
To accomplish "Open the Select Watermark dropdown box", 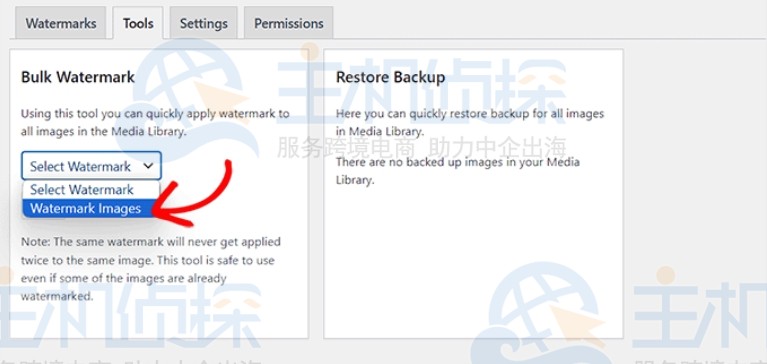I will click(x=91, y=166).
